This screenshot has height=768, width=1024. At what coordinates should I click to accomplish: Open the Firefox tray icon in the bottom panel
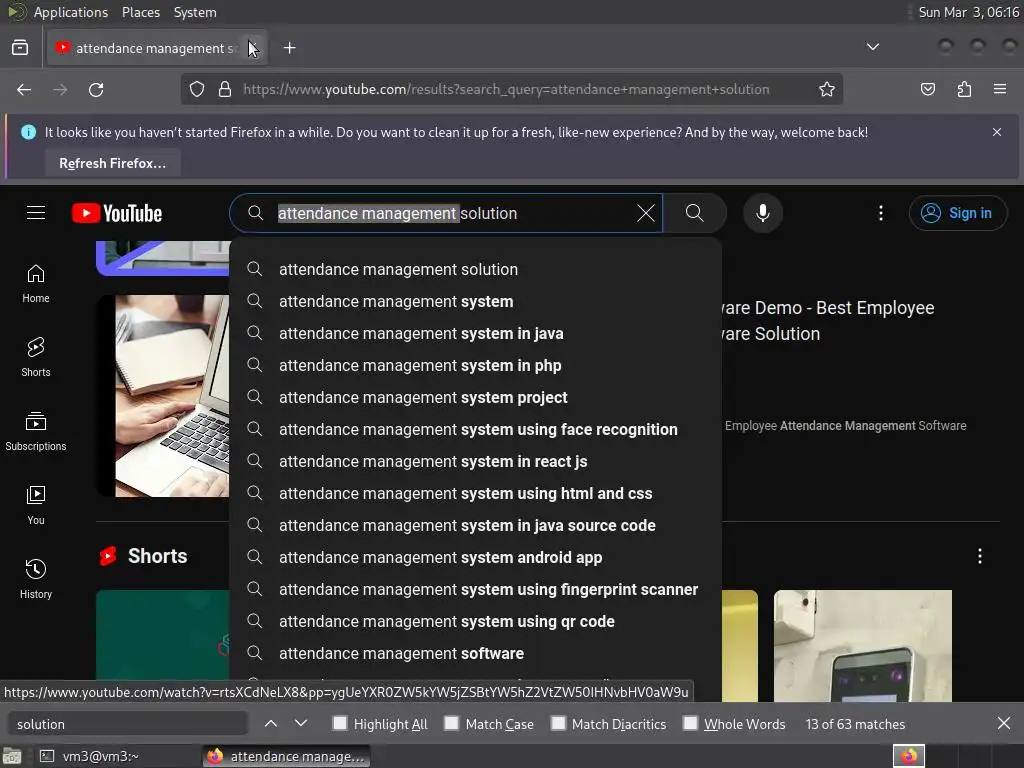[x=908, y=756]
